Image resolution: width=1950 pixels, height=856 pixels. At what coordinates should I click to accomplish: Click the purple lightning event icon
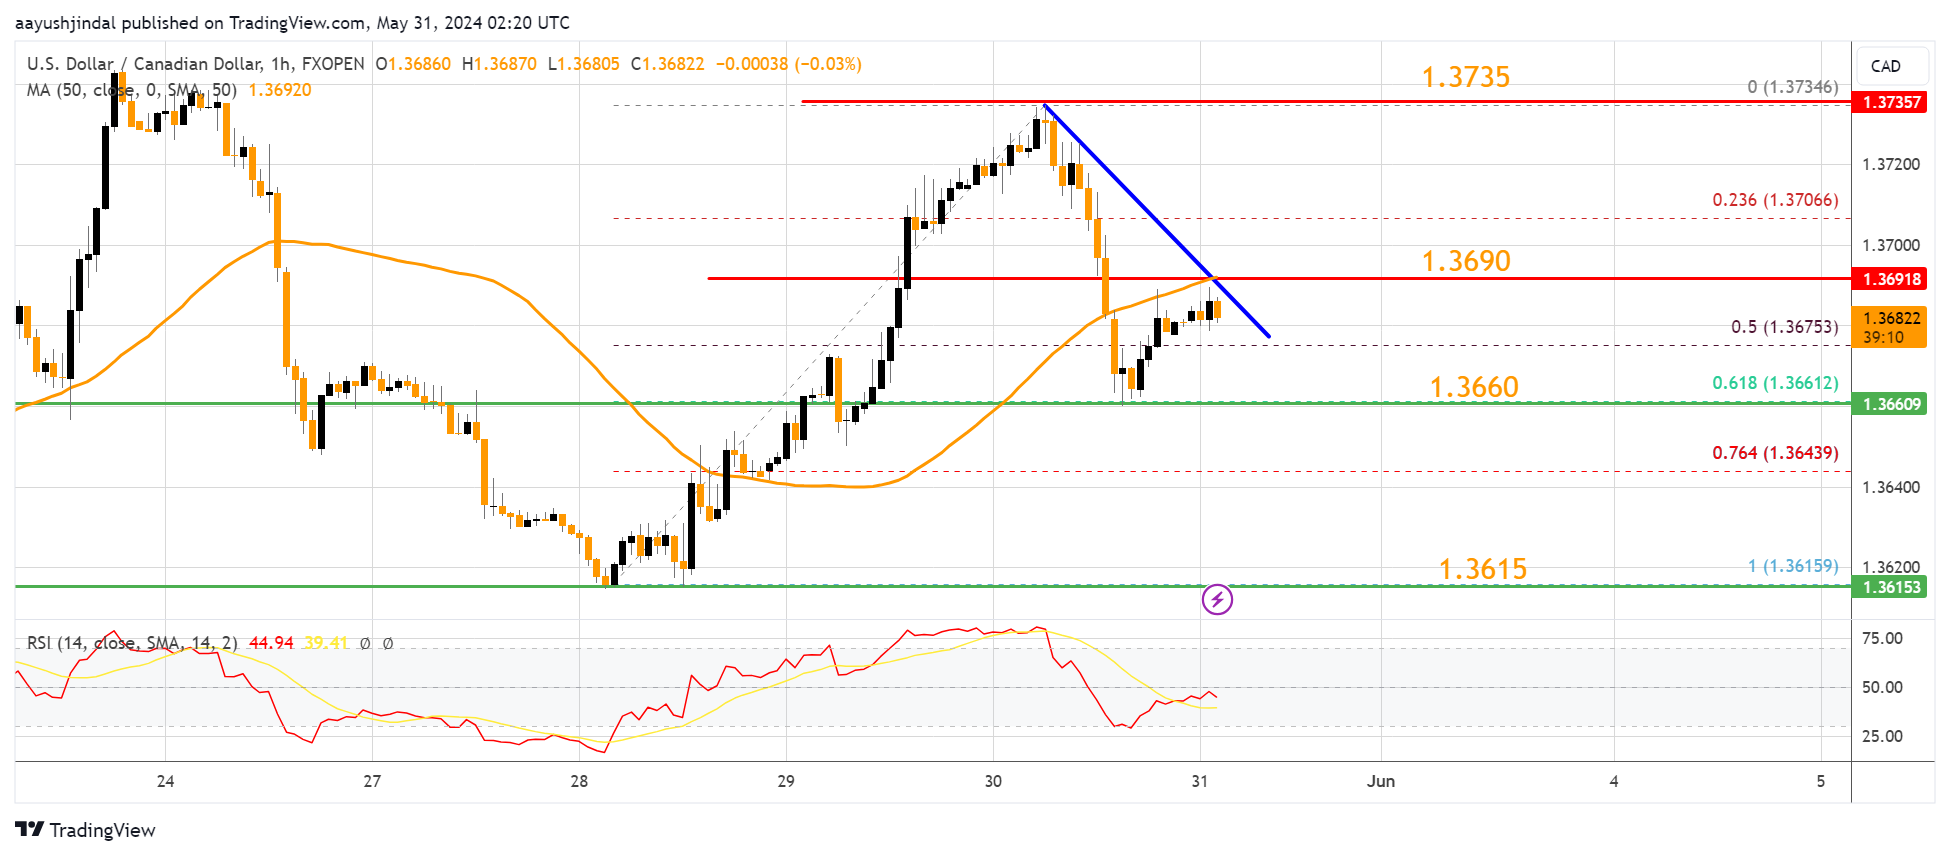(x=1217, y=600)
